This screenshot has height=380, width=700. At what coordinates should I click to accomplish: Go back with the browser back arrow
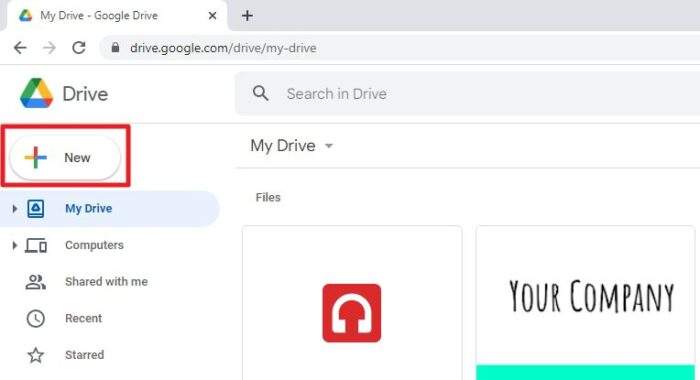point(20,47)
